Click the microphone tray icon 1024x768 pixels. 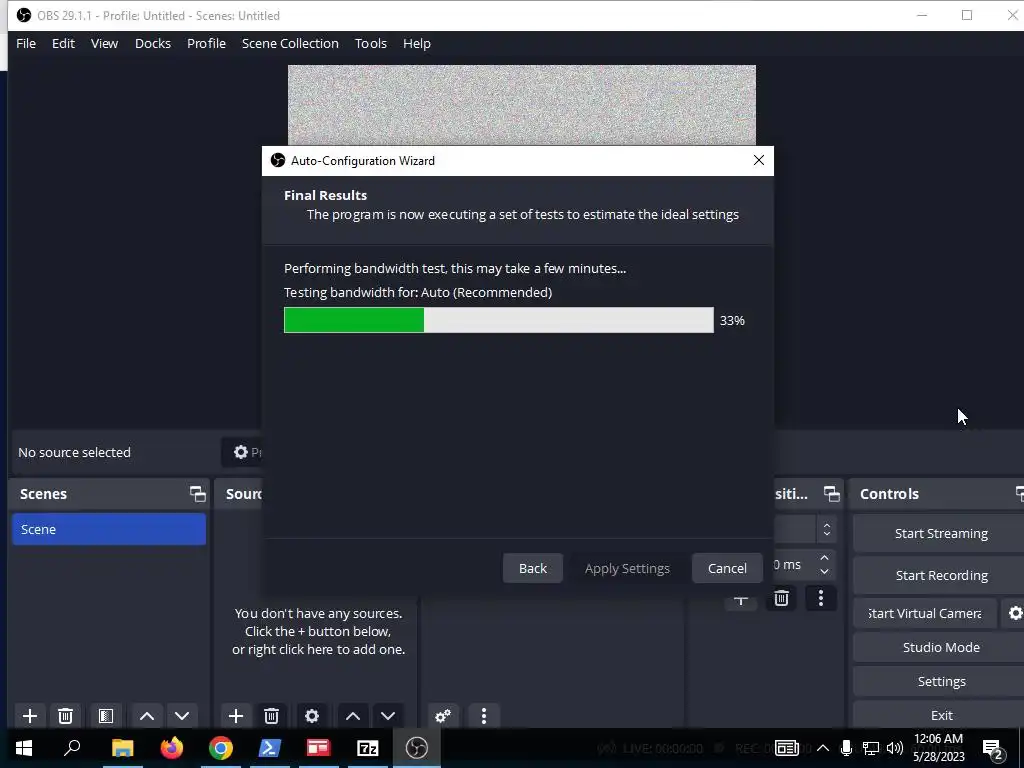[x=846, y=748]
